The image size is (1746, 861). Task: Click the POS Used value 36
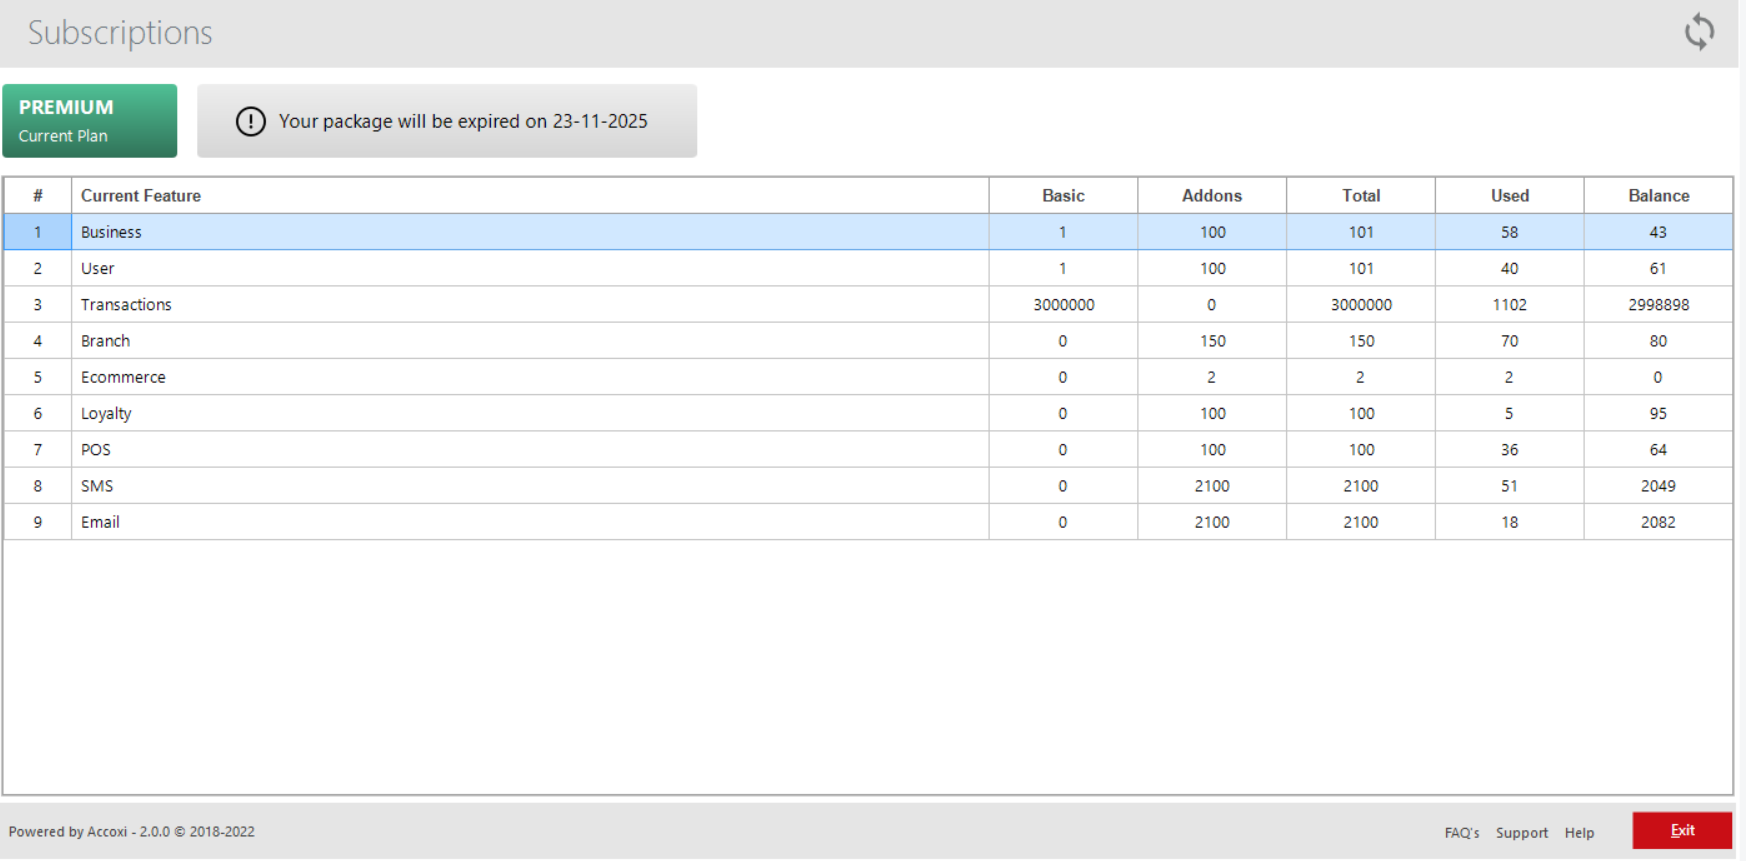[1509, 450]
